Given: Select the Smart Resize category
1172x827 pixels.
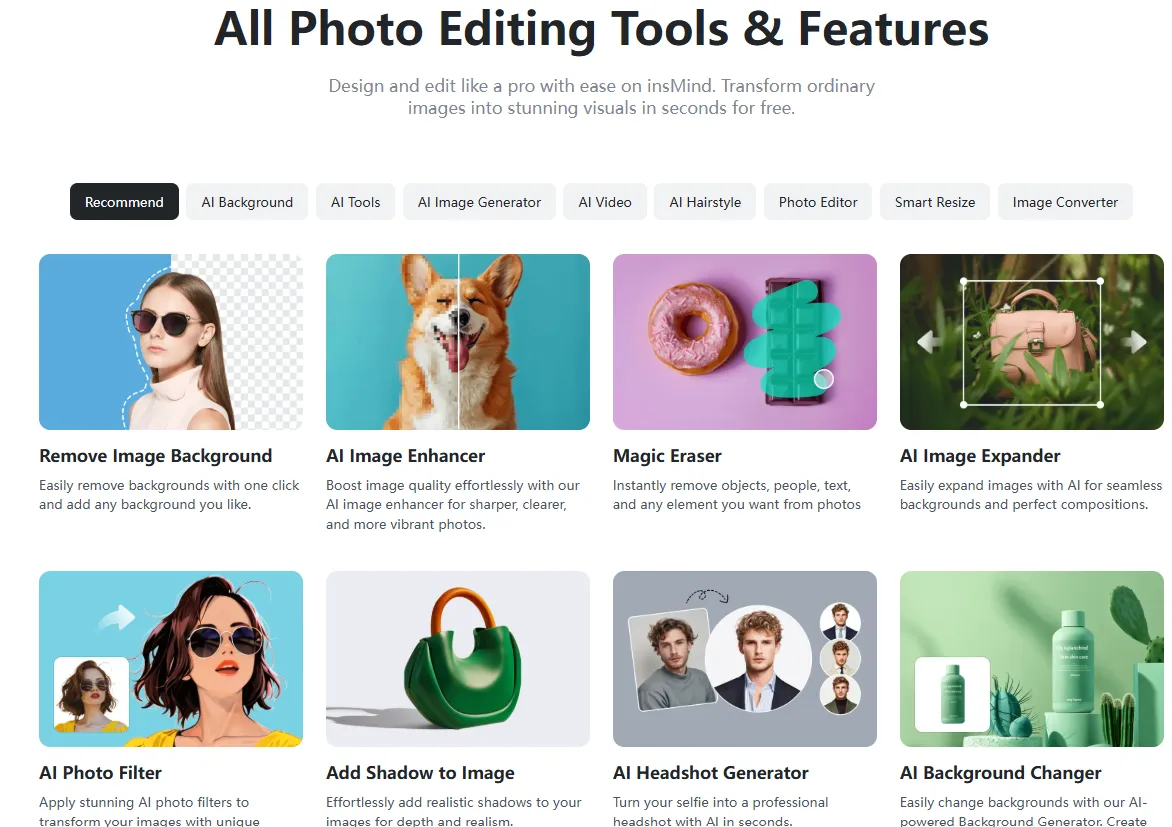Looking at the screenshot, I should [934, 201].
